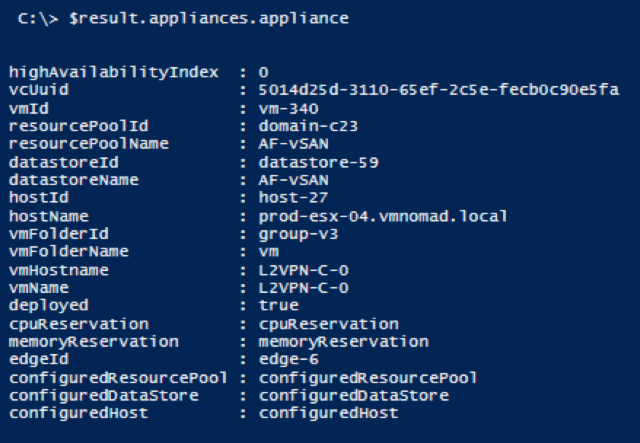Click the deployed value true
640x443 pixels.
click(x=279, y=305)
